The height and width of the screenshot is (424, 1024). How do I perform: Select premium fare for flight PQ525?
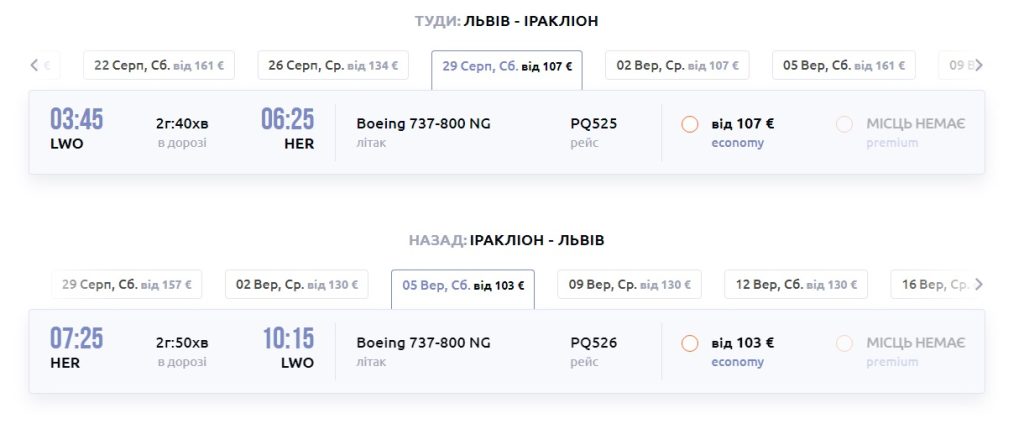844,125
